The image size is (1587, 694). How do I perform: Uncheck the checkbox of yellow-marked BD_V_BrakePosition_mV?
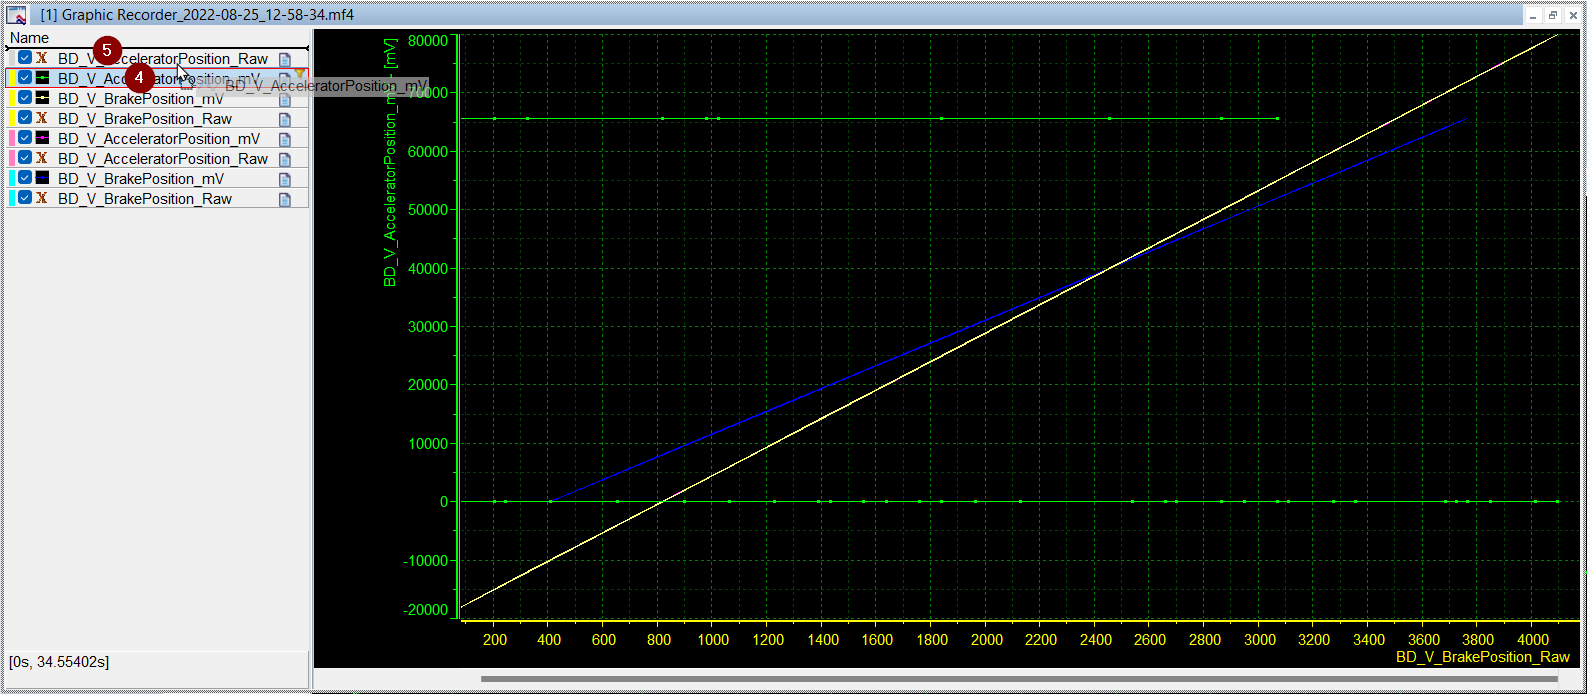click(25, 99)
